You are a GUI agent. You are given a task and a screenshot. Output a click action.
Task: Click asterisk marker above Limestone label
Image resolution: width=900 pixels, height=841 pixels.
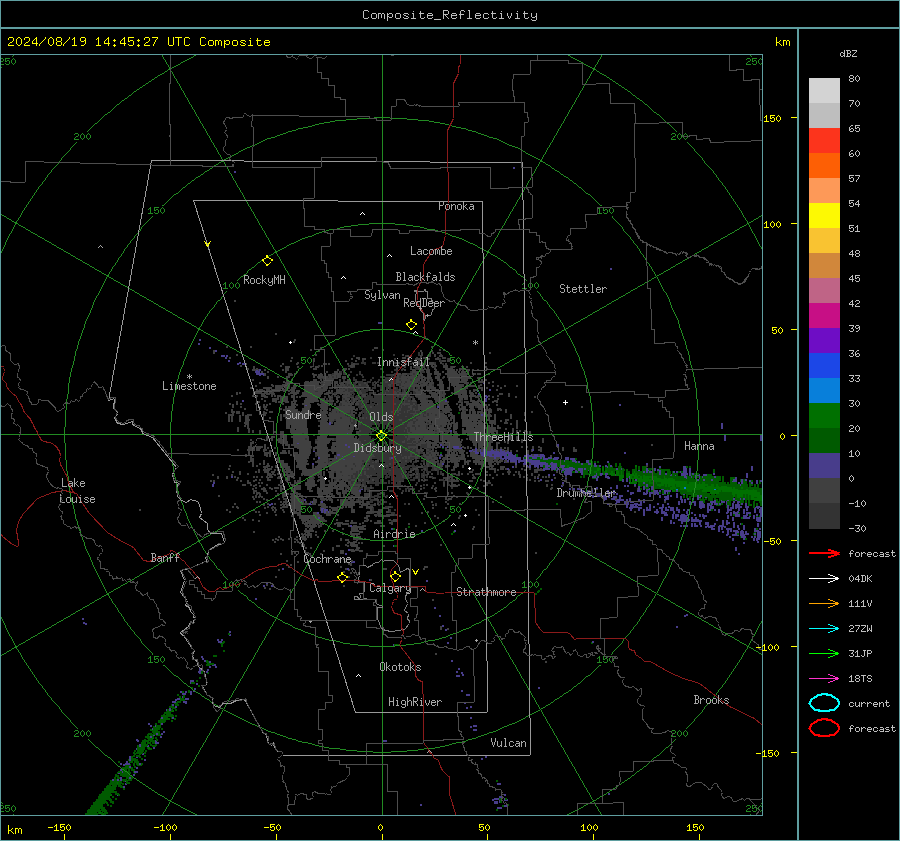coord(189,377)
